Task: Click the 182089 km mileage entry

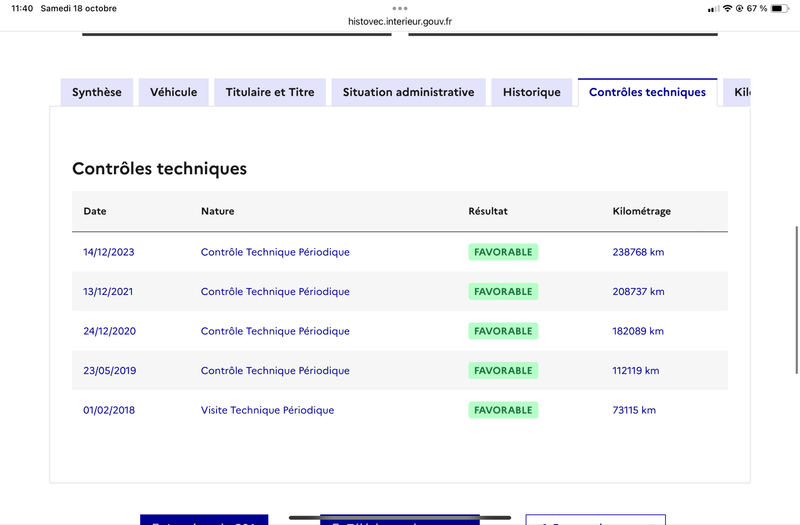Action: tap(638, 331)
